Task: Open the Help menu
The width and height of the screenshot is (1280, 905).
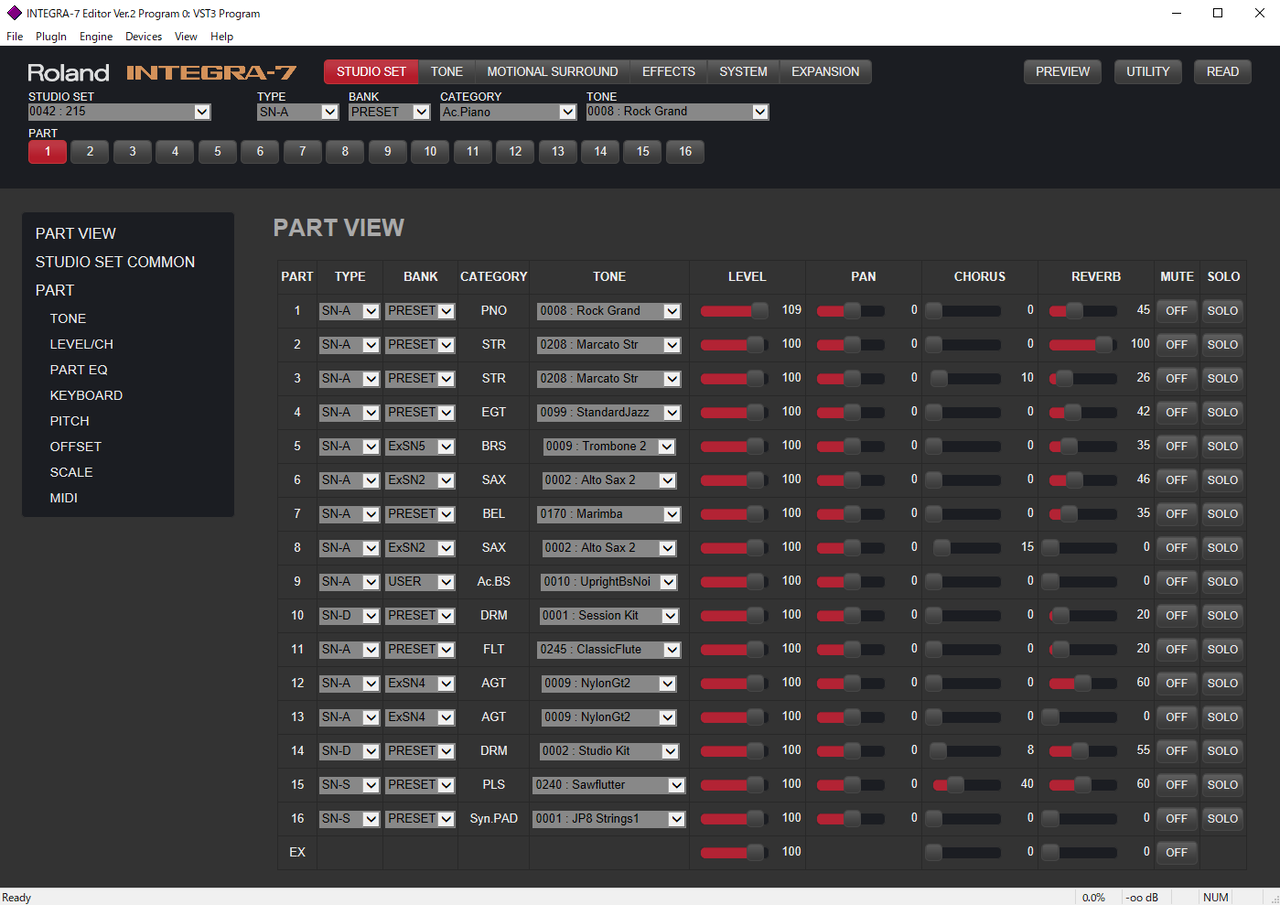Action: (222, 37)
